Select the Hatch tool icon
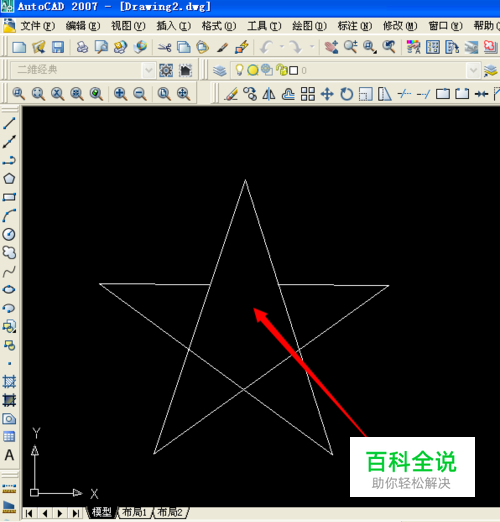 point(9,381)
